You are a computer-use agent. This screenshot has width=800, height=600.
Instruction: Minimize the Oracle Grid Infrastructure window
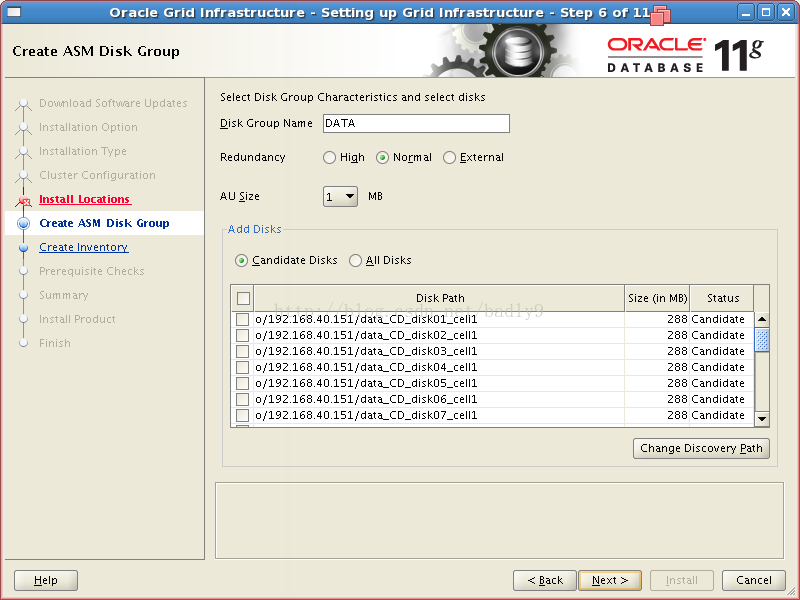point(746,12)
